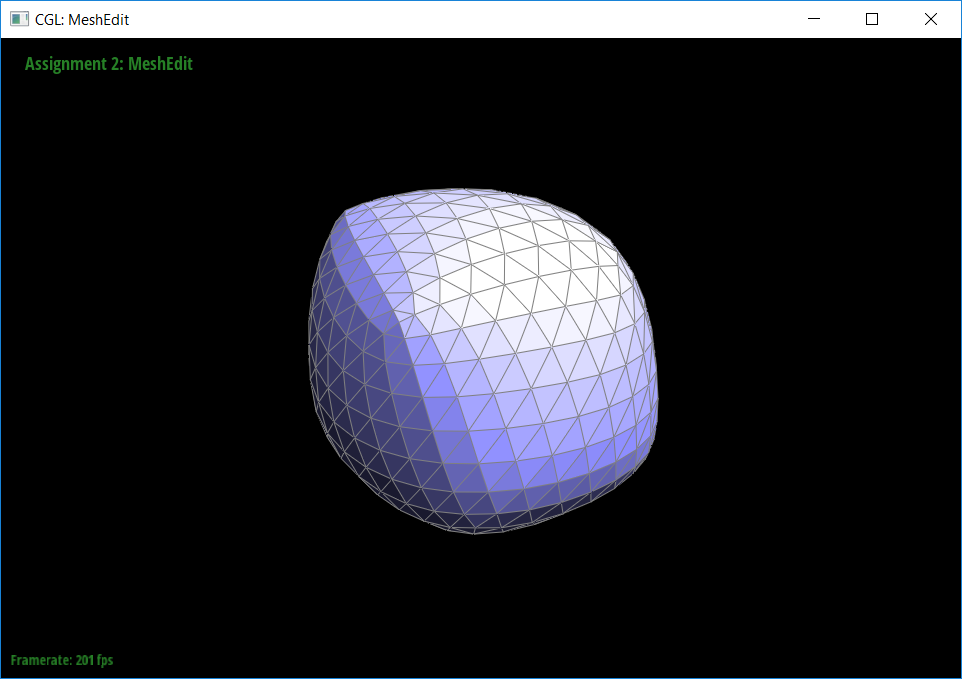Image resolution: width=962 pixels, height=679 pixels.
Task: Select the rendered mesh in the viewport
Action: click(x=483, y=361)
